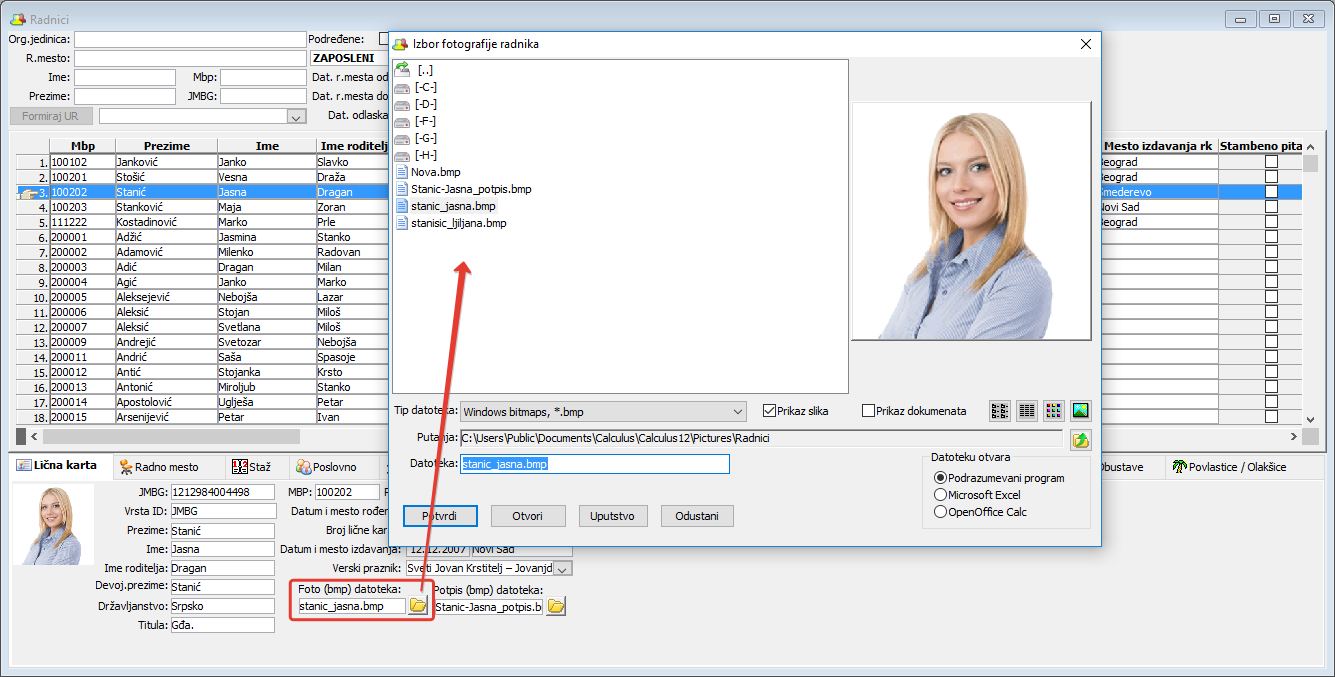Go to parent folder [..] entry
Screen dimensions: 1335x677
pos(424,70)
